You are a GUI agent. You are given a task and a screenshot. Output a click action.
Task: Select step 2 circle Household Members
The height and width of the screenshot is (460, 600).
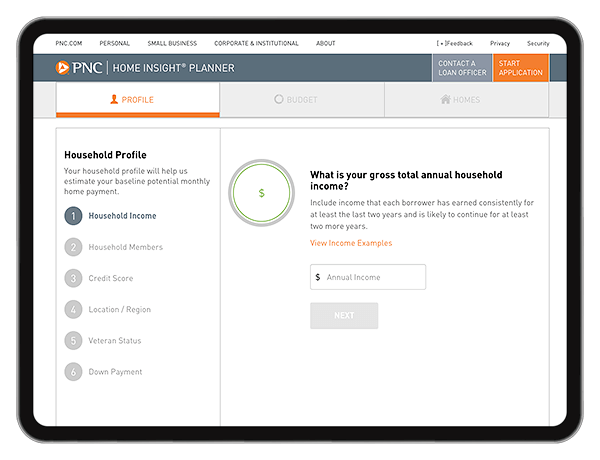[73, 247]
